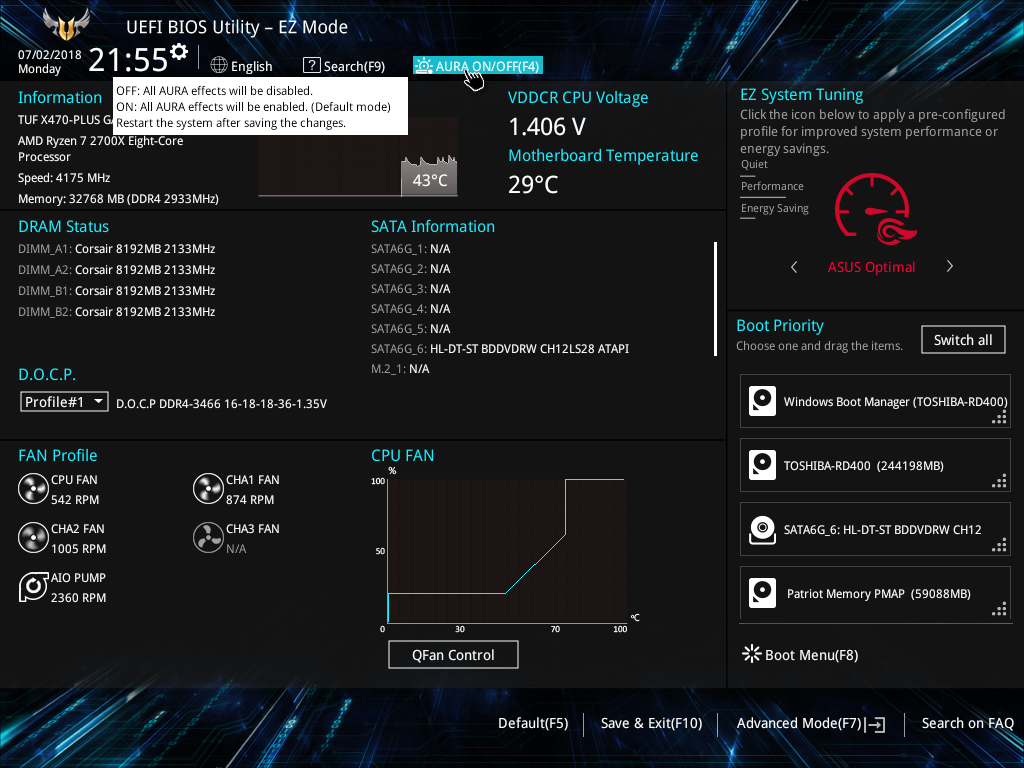
Task: Click SATA6G_1: N/A row
Action: [411, 249]
